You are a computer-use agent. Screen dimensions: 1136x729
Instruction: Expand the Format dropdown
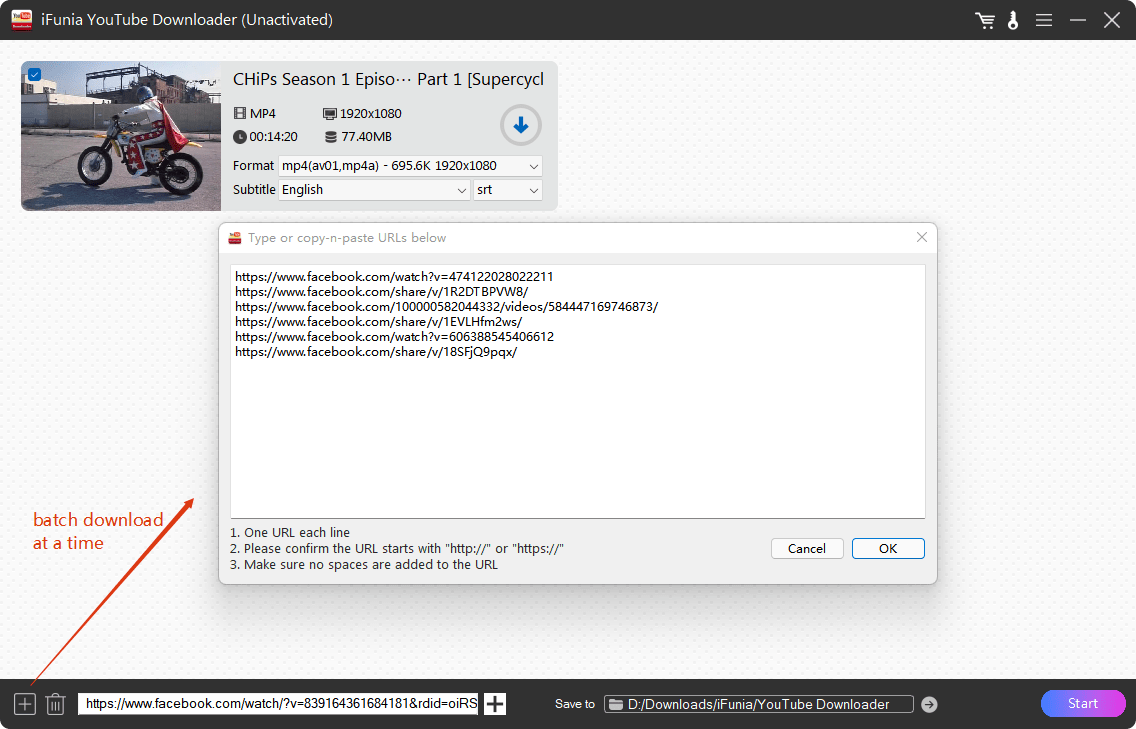[410, 165]
